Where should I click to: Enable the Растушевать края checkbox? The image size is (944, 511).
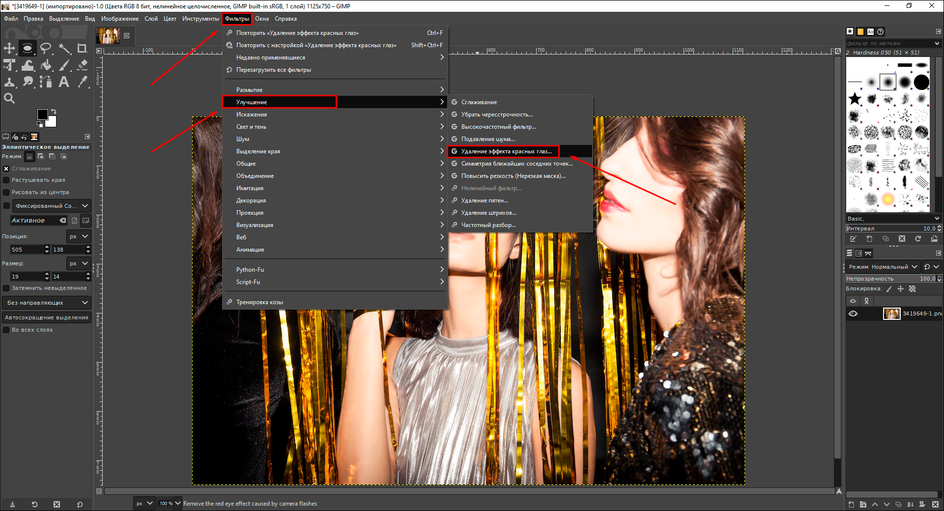pyautogui.click(x=7, y=180)
